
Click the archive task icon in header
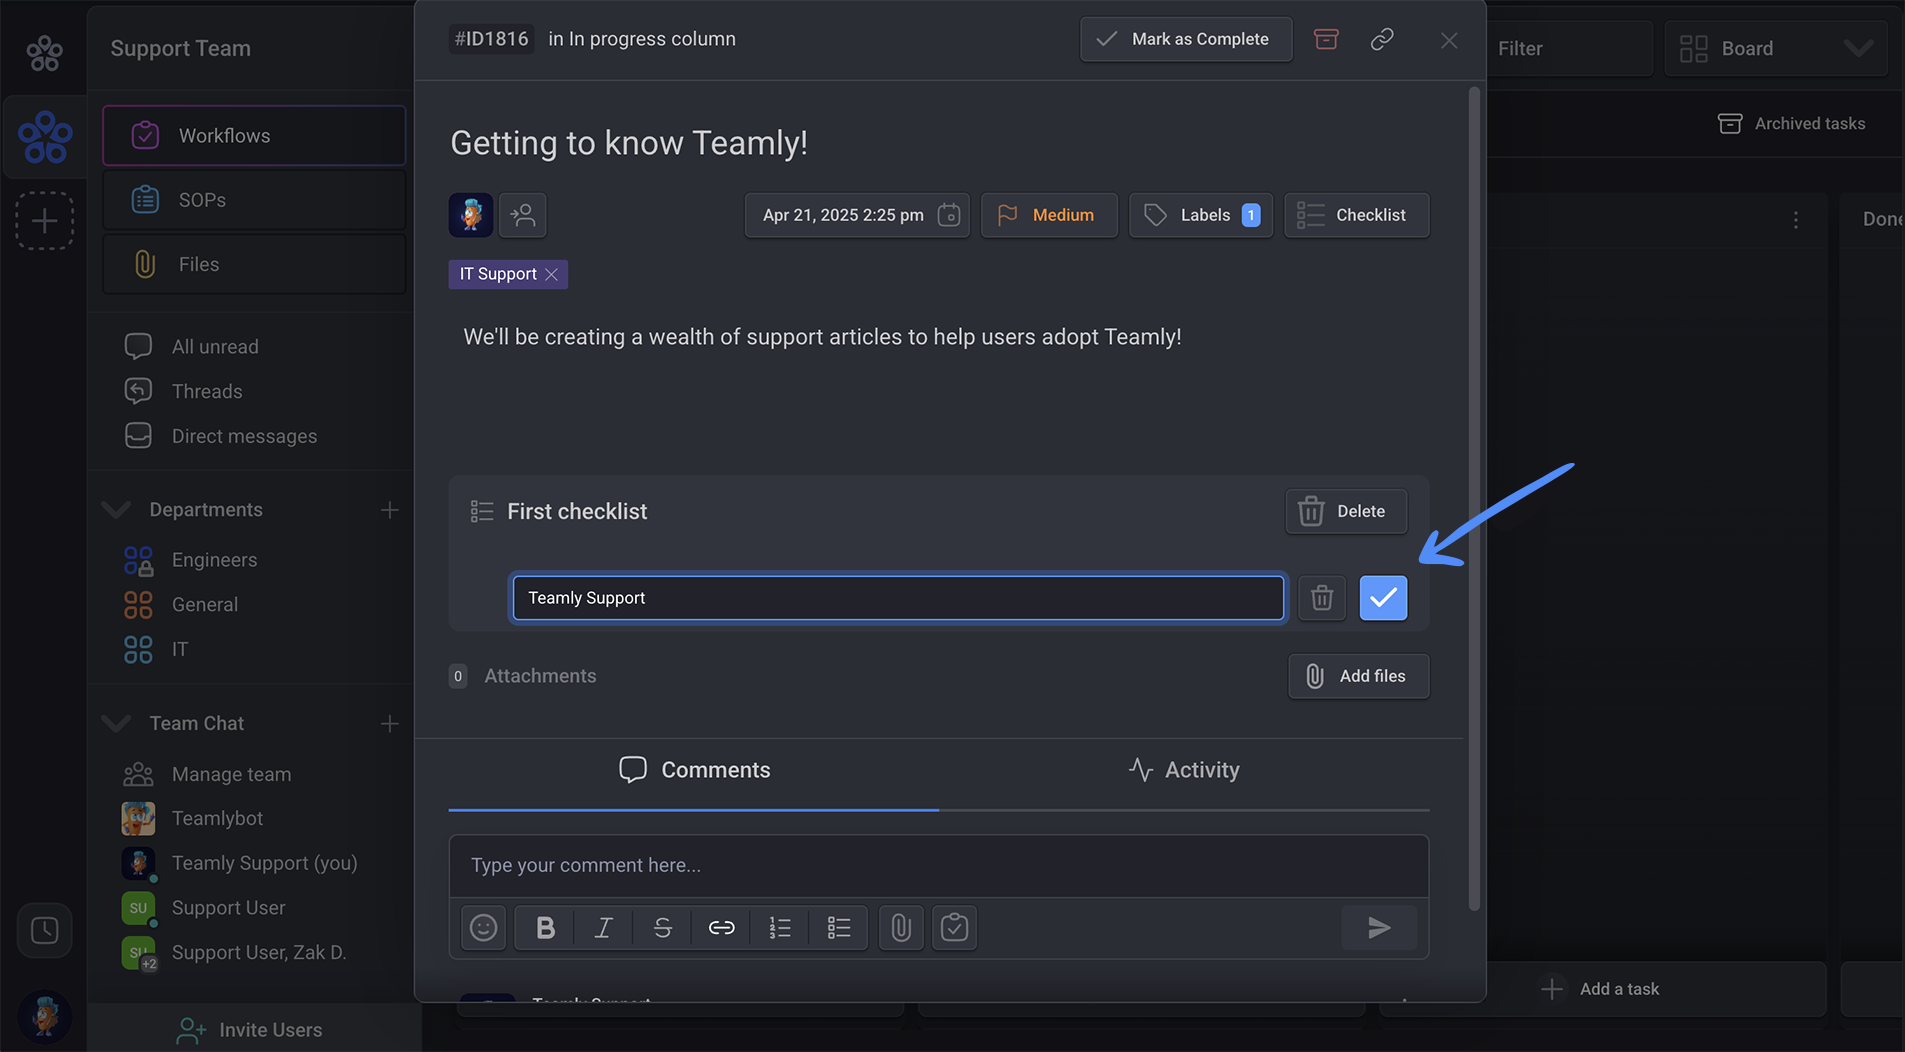click(1326, 39)
